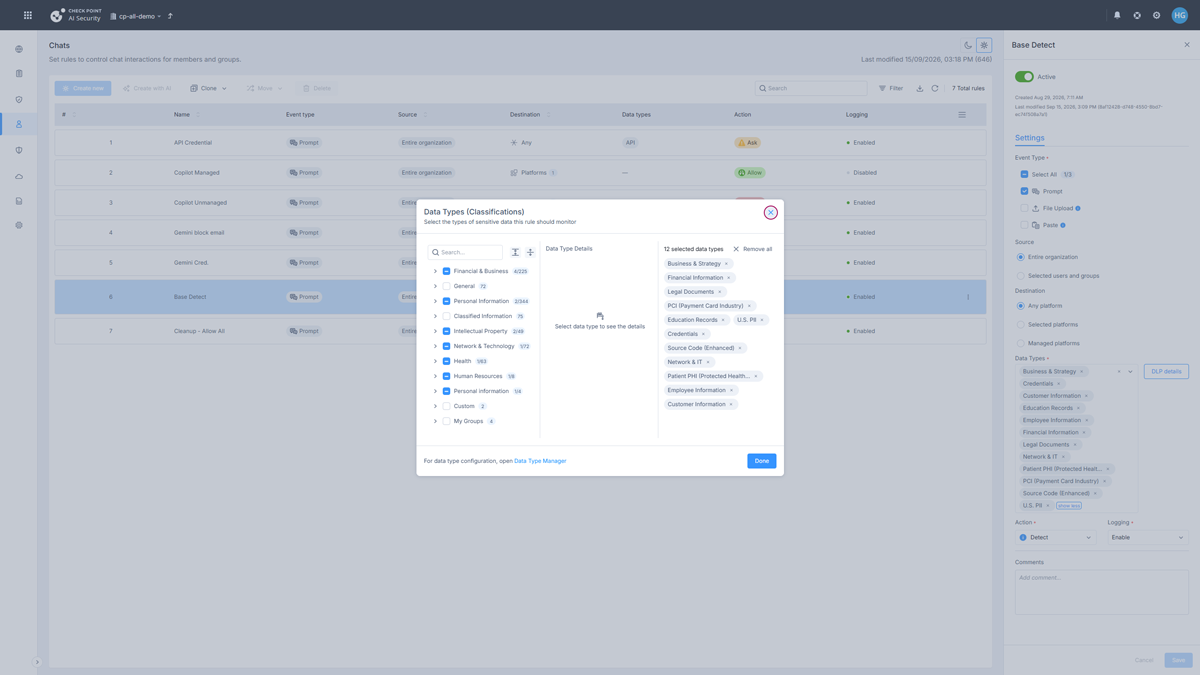Image resolution: width=1200 pixels, height=675 pixels.
Task: Open notifications bell in top bar
Action: (x=1117, y=15)
